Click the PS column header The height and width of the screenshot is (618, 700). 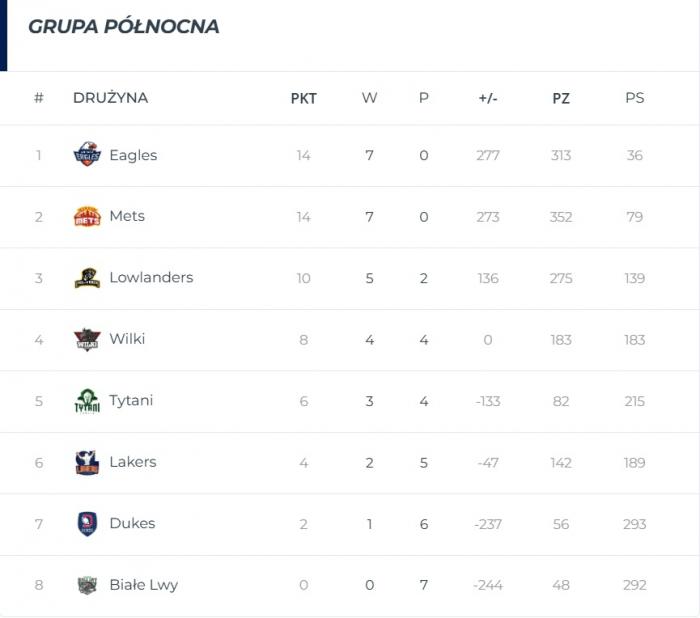click(x=634, y=98)
